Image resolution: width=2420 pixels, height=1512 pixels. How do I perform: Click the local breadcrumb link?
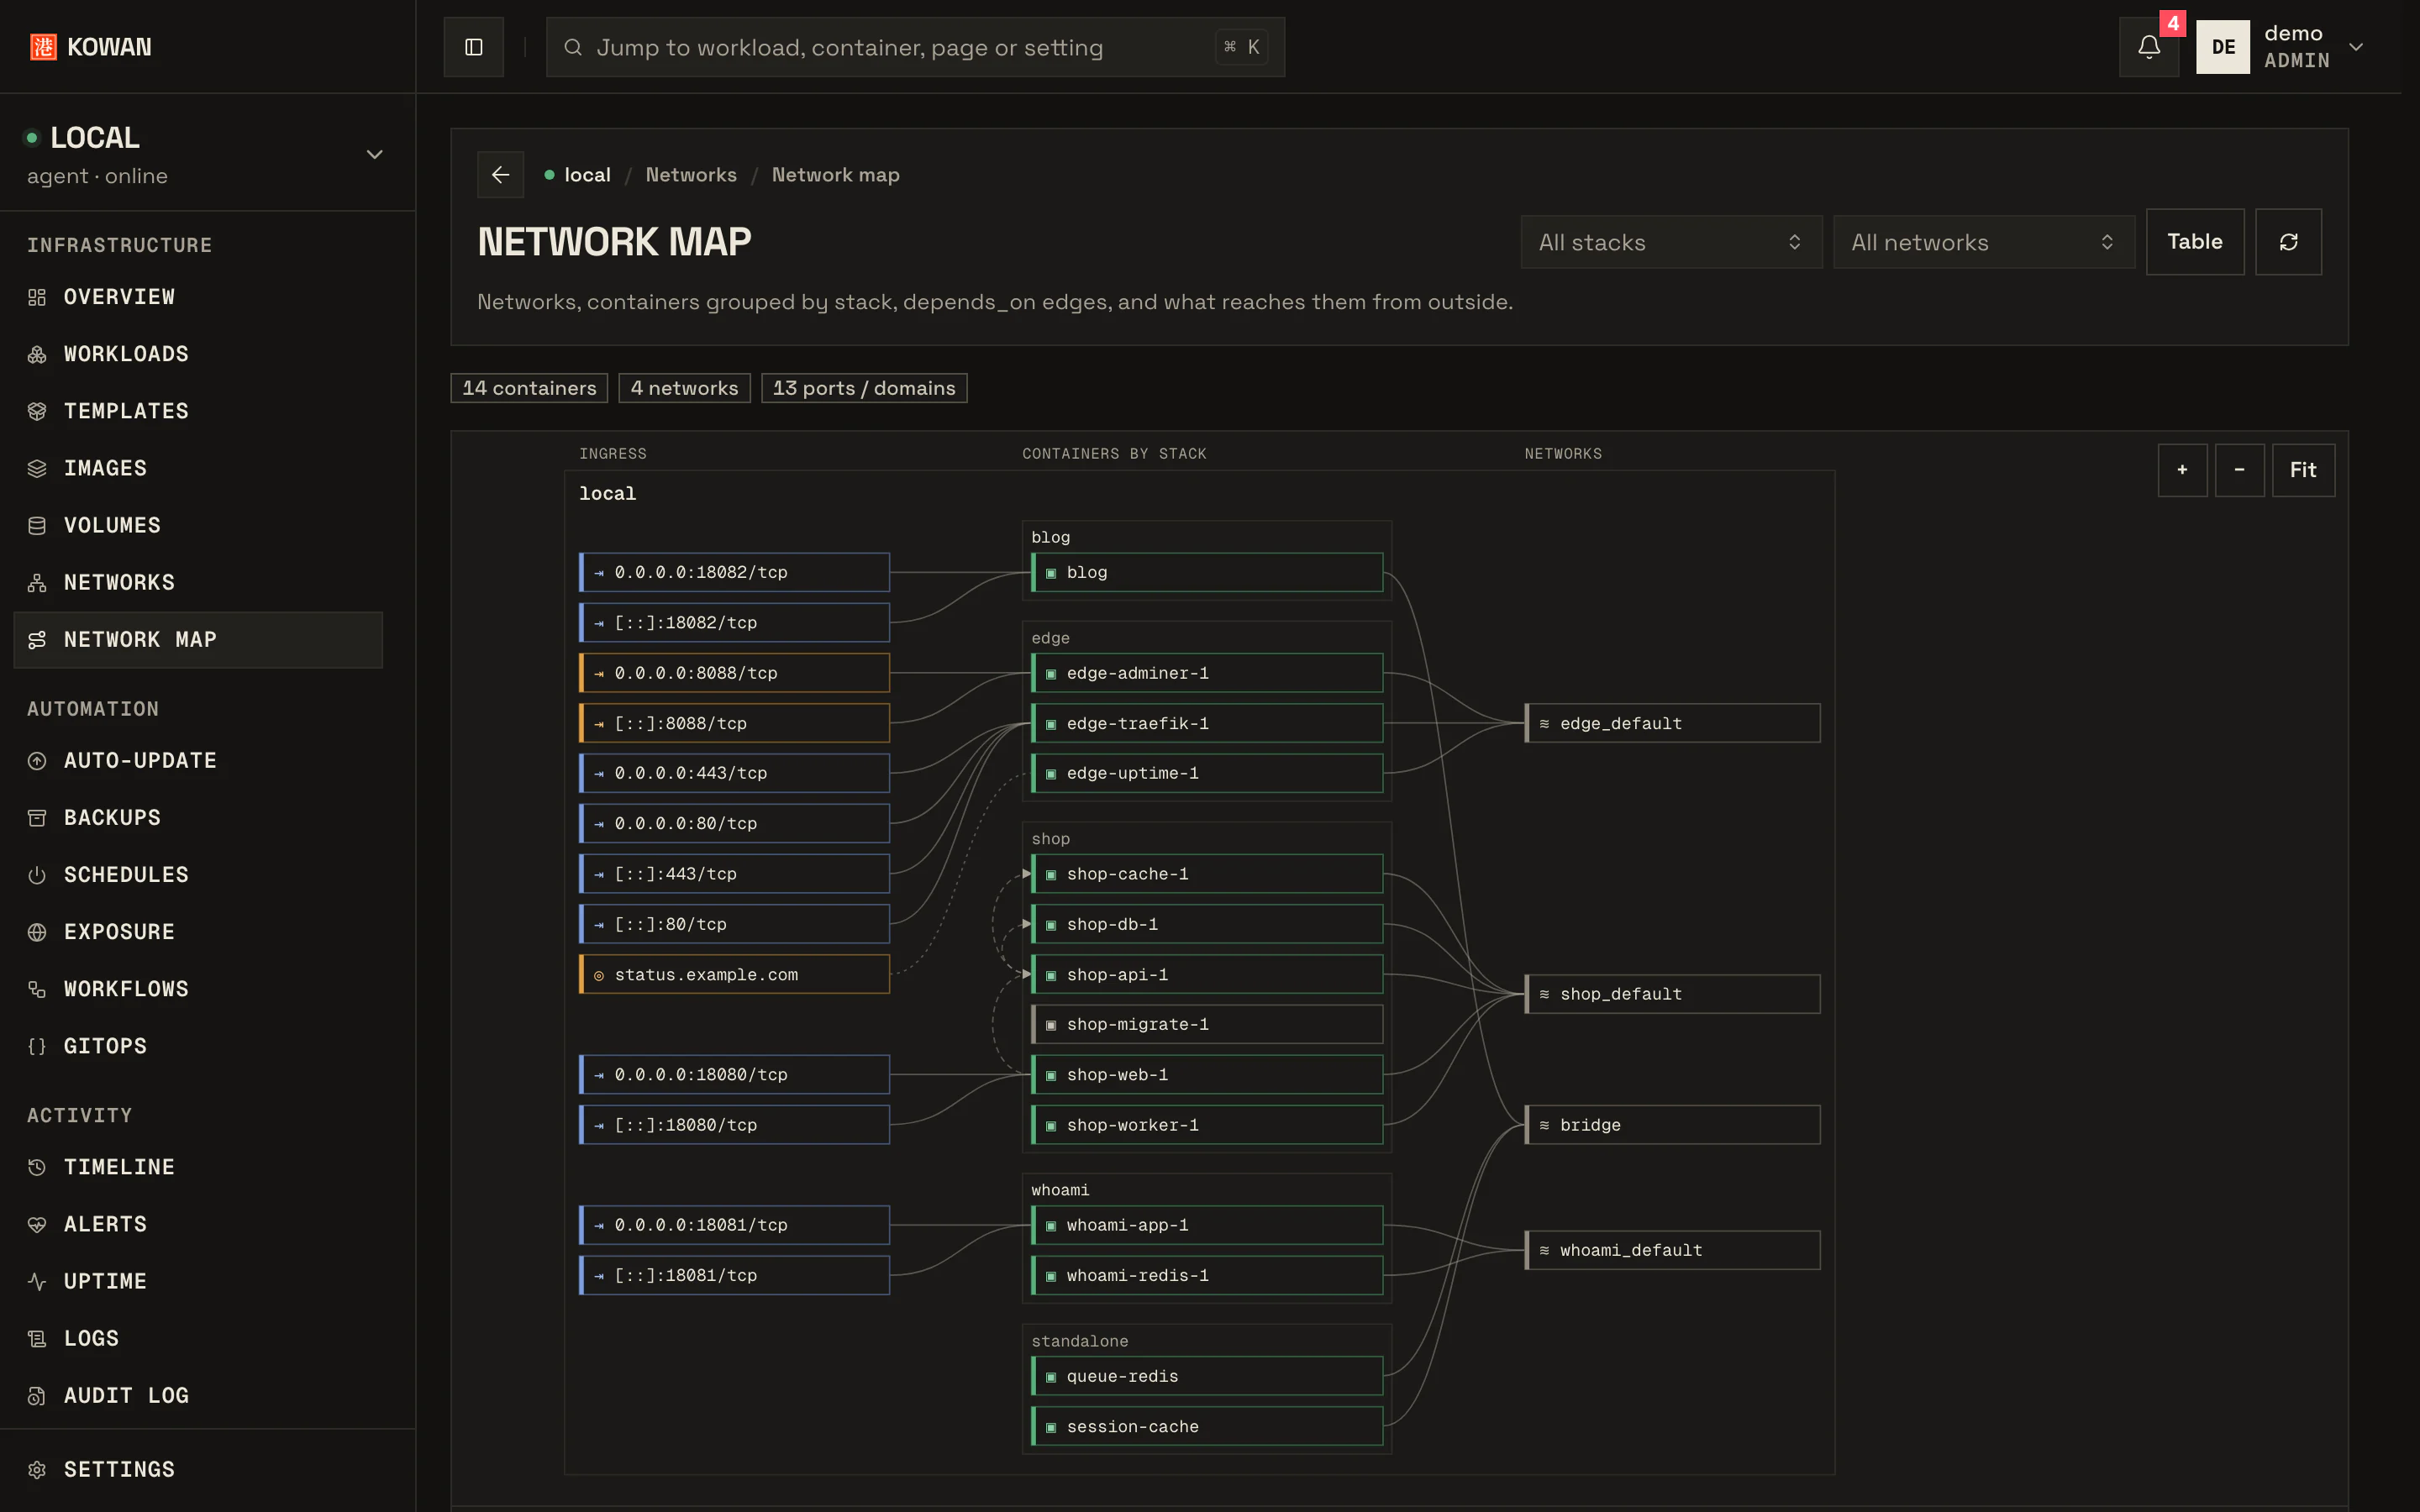(x=587, y=175)
